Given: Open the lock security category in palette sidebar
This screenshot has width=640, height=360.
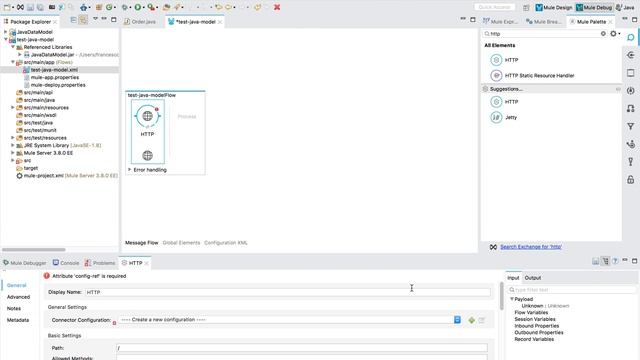Looking at the screenshot, I should point(631,180).
